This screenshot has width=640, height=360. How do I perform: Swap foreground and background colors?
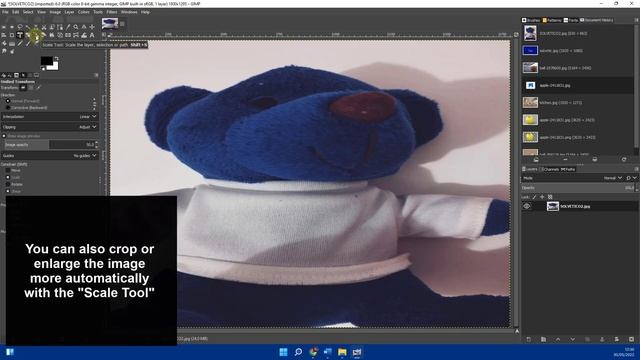tap(57, 59)
